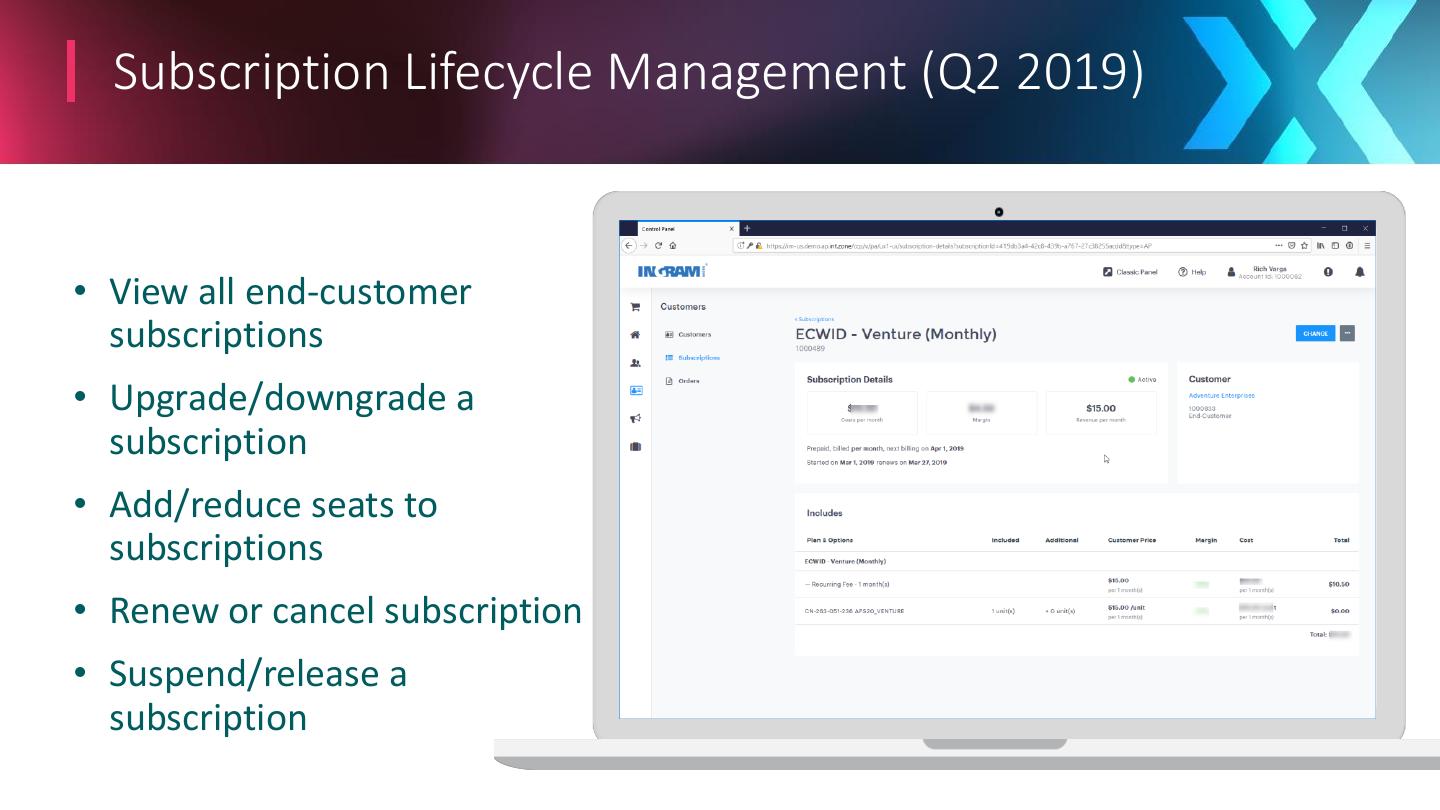Go back with the browser back arrow
Image resolution: width=1440 pixels, height=810 pixels.
tap(629, 245)
